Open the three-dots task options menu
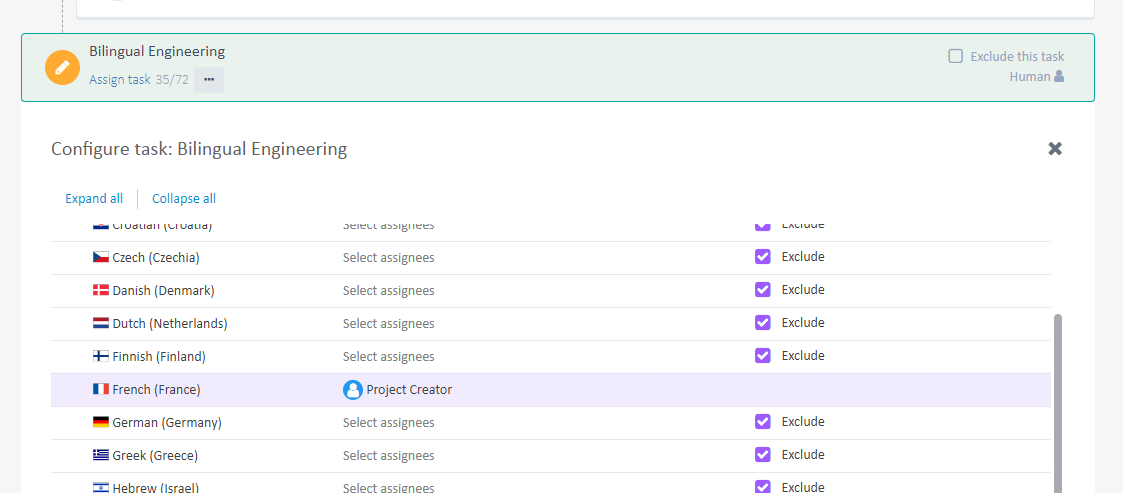Image resolution: width=1123 pixels, height=493 pixels. [x=209, y=80]
